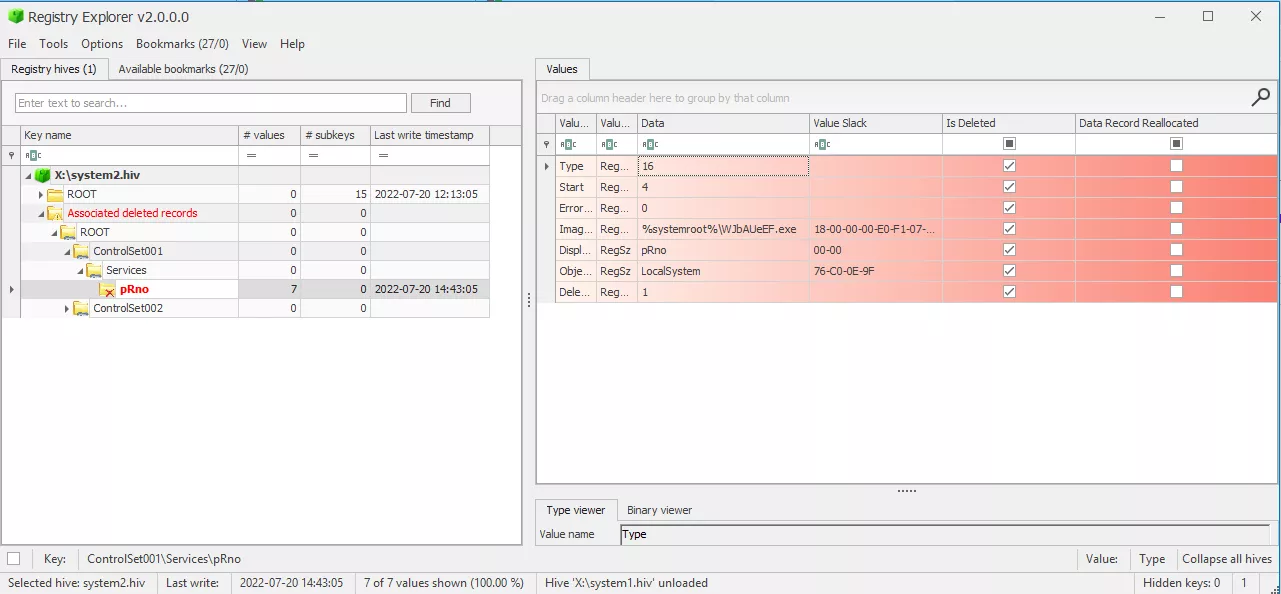Click the folder icon beside ControlSet001

click(x=80, y=251)
